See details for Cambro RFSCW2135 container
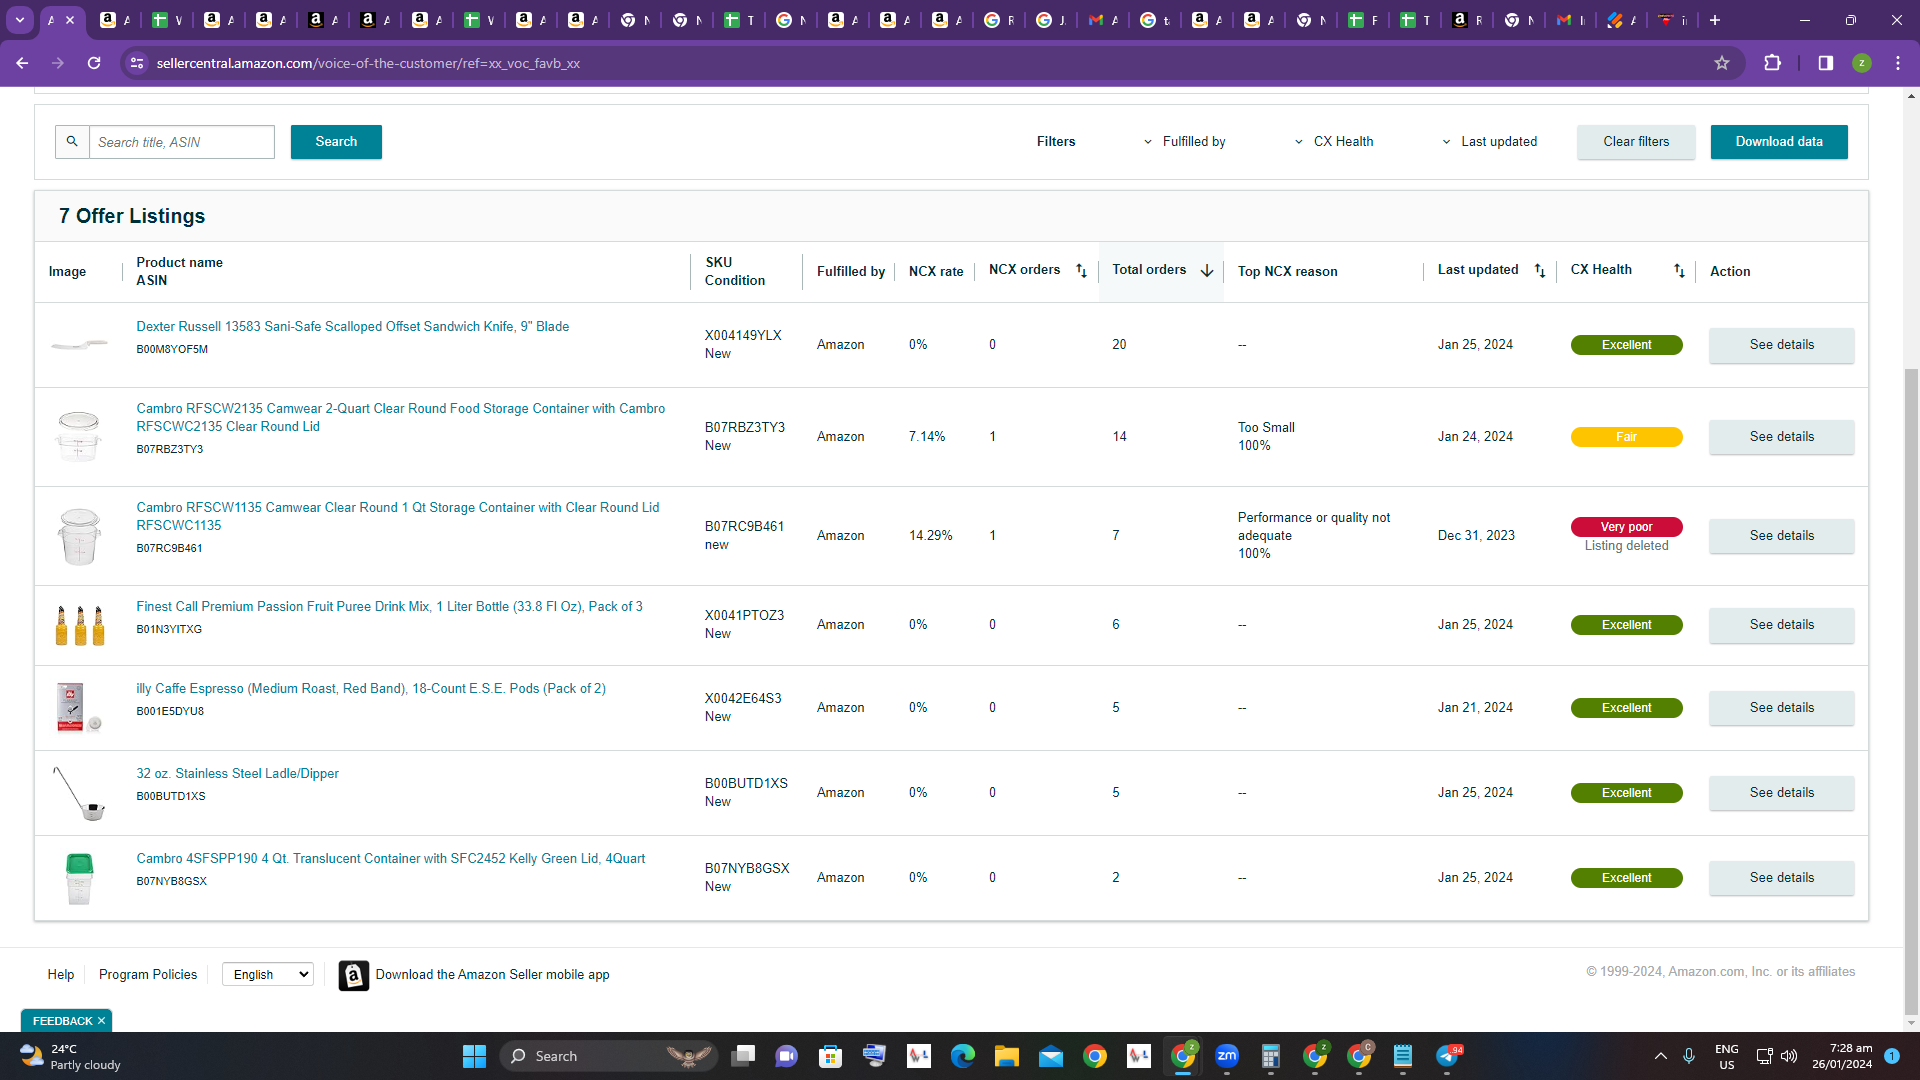This screenshot has height=1080, width=1920. [1782, 437]
